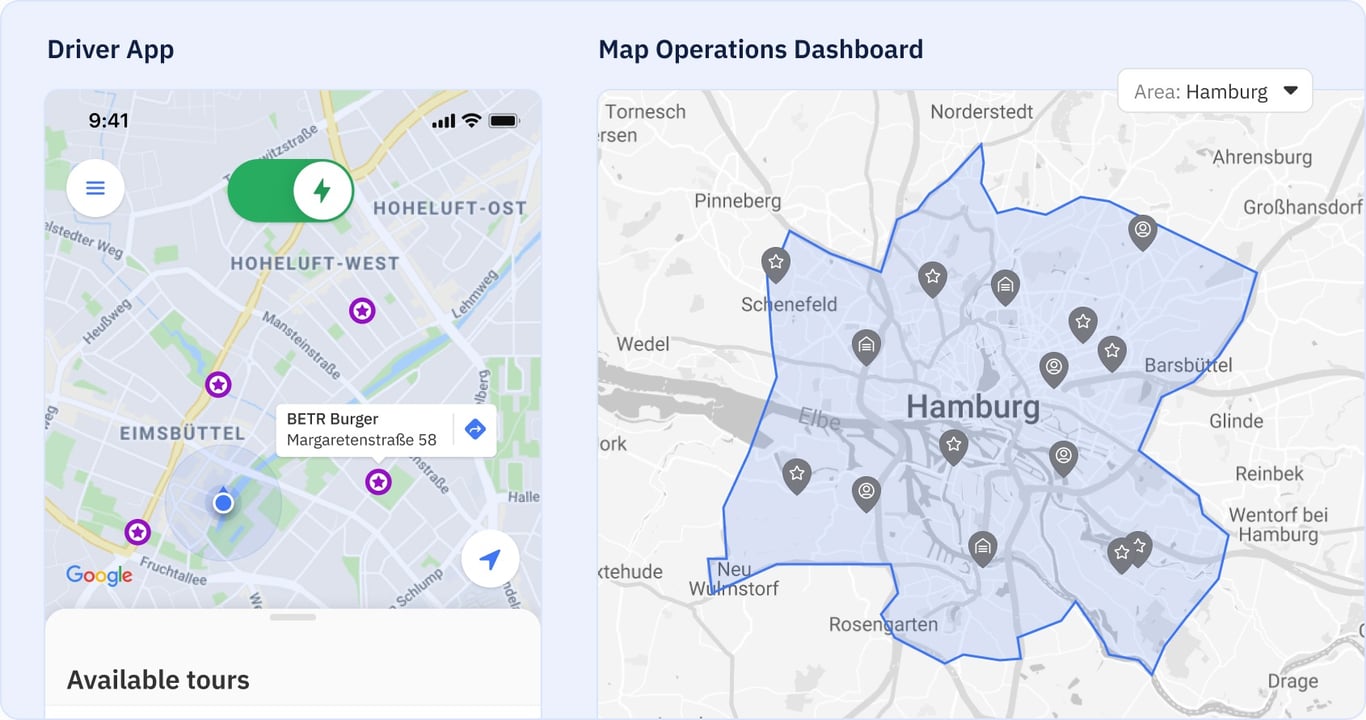Tap the blue current-location dot

(x=223, y=502)
